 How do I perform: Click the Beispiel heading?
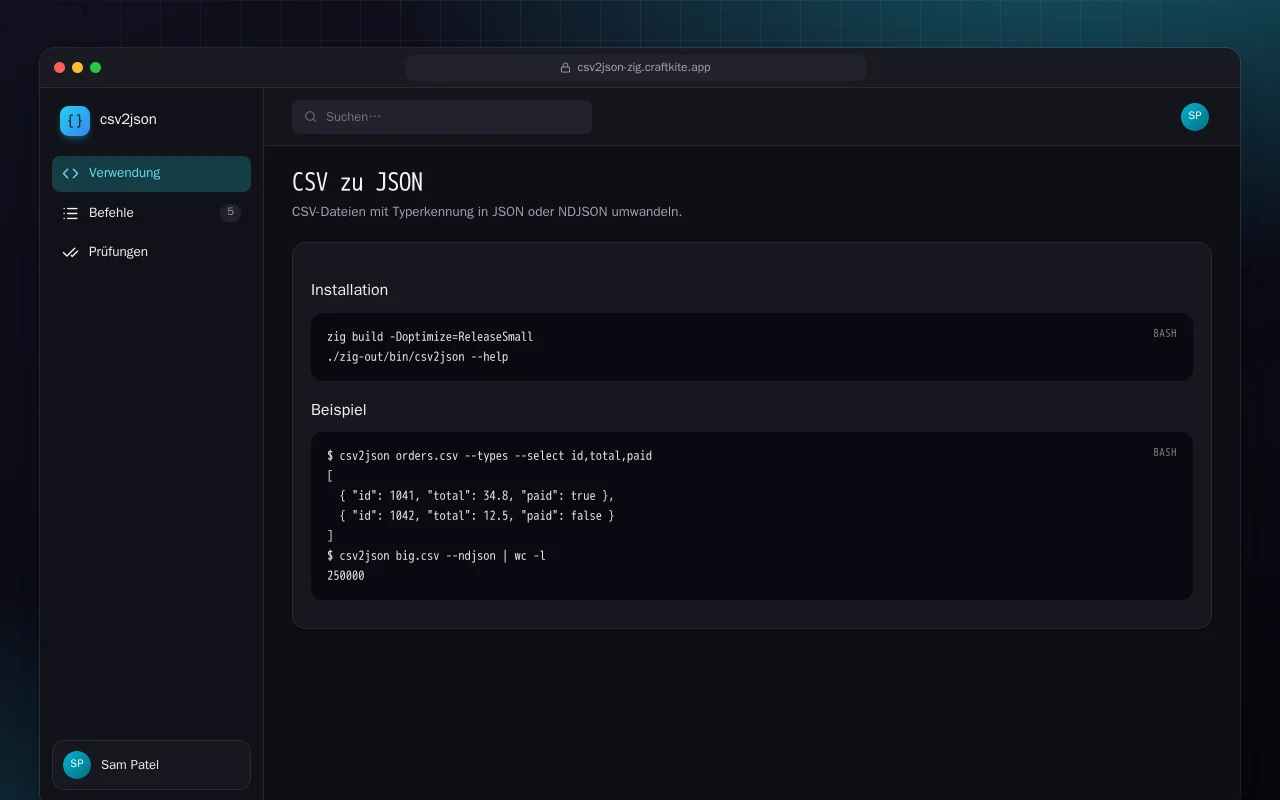338,410
